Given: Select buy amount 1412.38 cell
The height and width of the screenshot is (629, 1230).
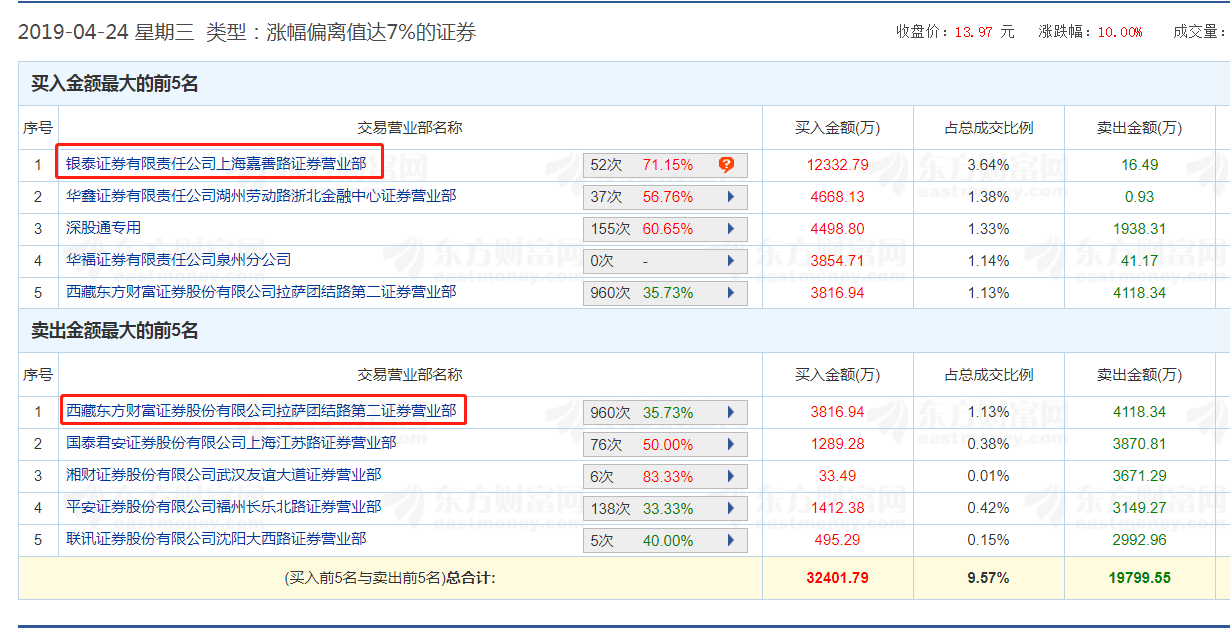Looking at the screenshot, I should click(837, 508).
